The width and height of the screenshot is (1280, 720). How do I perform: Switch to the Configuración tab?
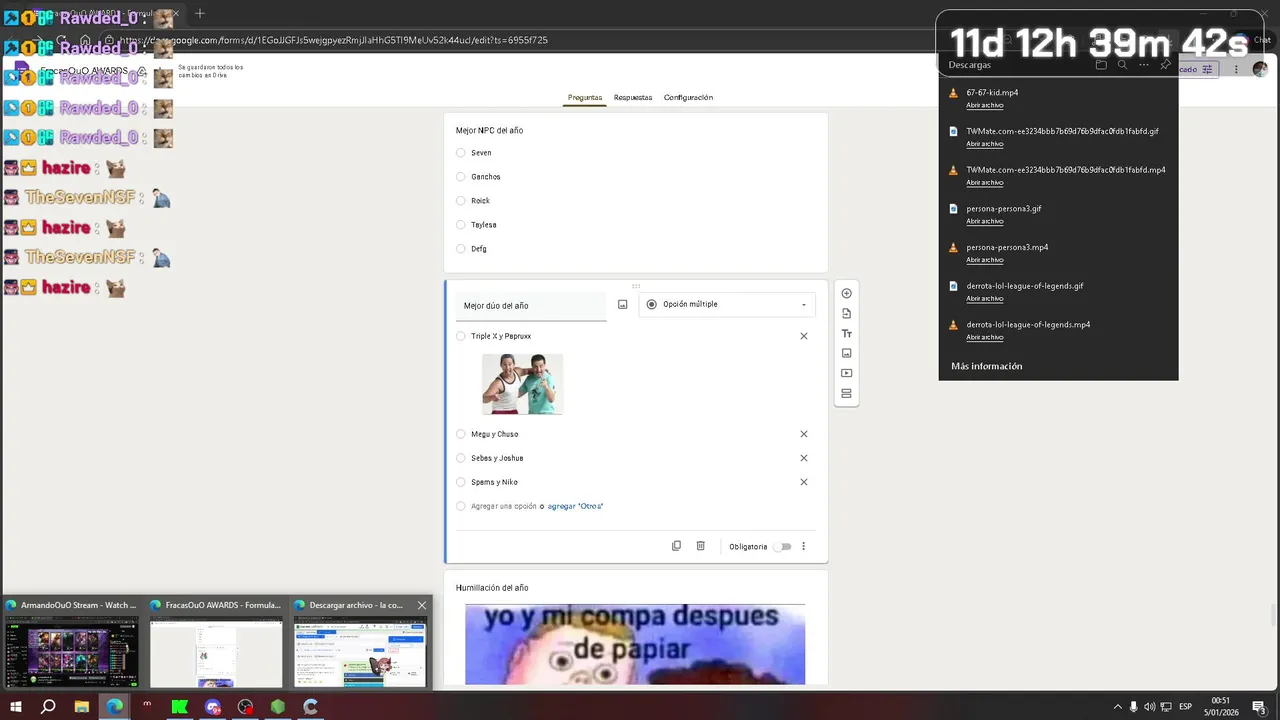[x=688, y=97]
